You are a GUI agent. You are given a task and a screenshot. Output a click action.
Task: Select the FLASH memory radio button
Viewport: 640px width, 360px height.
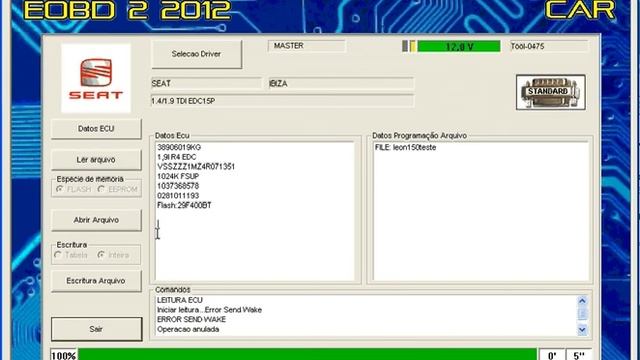[x=60, y=189]
